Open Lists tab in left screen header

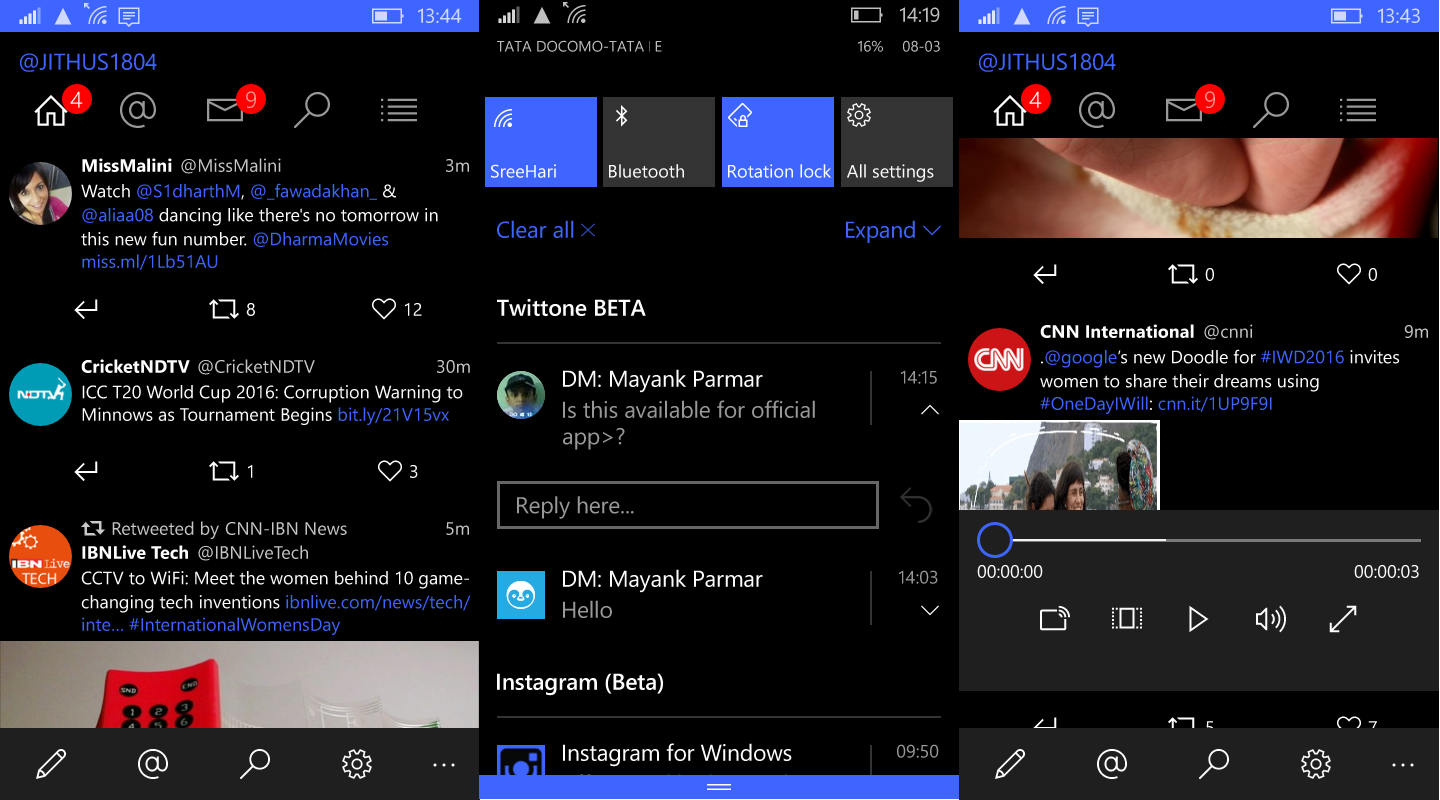tap(399, 111)
